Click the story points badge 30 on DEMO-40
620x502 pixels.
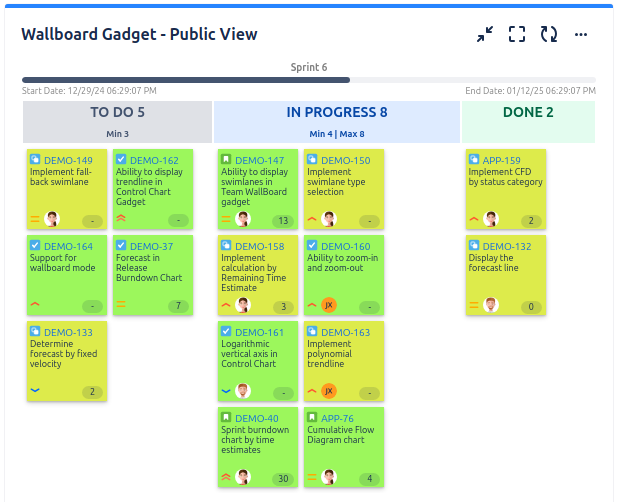(283, 479)
